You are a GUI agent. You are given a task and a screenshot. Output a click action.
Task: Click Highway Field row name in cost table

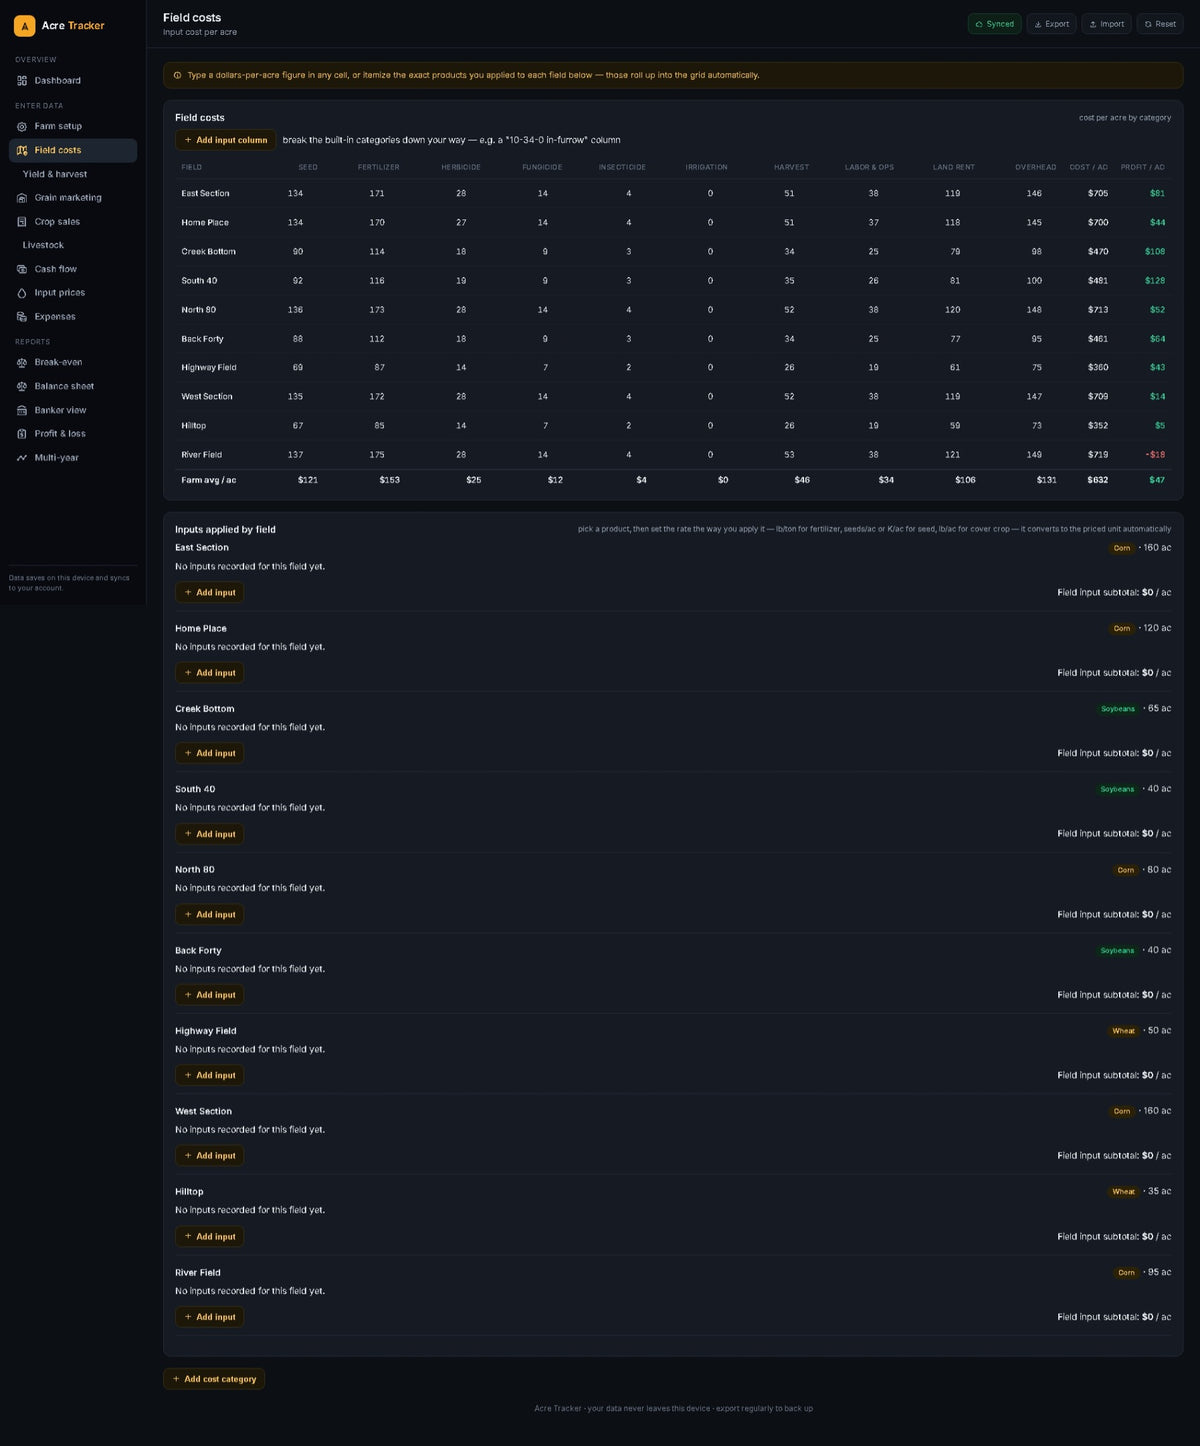[209, 368]
